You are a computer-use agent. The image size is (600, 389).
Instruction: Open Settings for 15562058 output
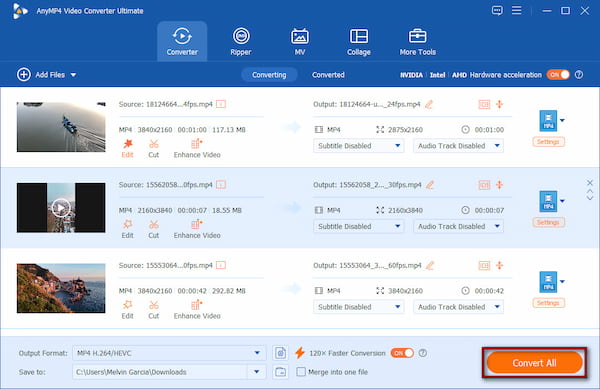click(x=548, y=223)
